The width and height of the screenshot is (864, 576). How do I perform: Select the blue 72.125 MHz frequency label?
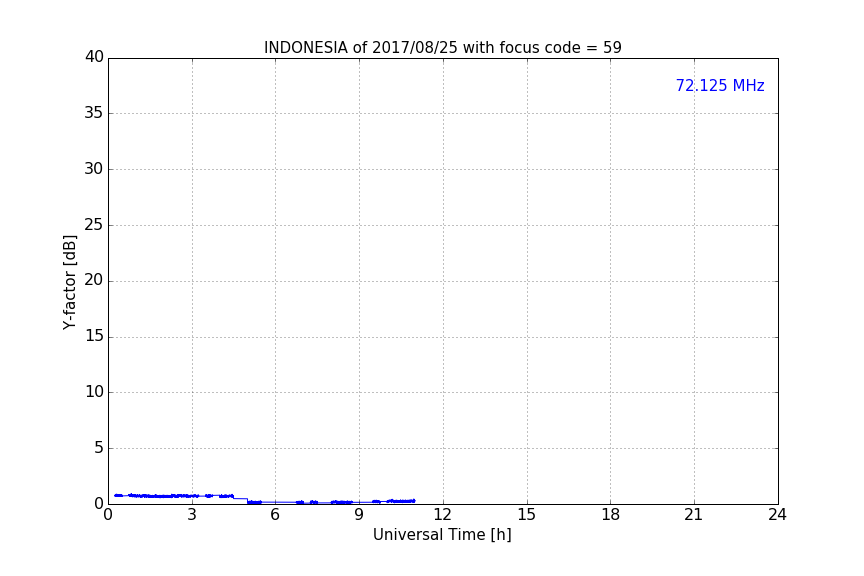coord(720,85)
